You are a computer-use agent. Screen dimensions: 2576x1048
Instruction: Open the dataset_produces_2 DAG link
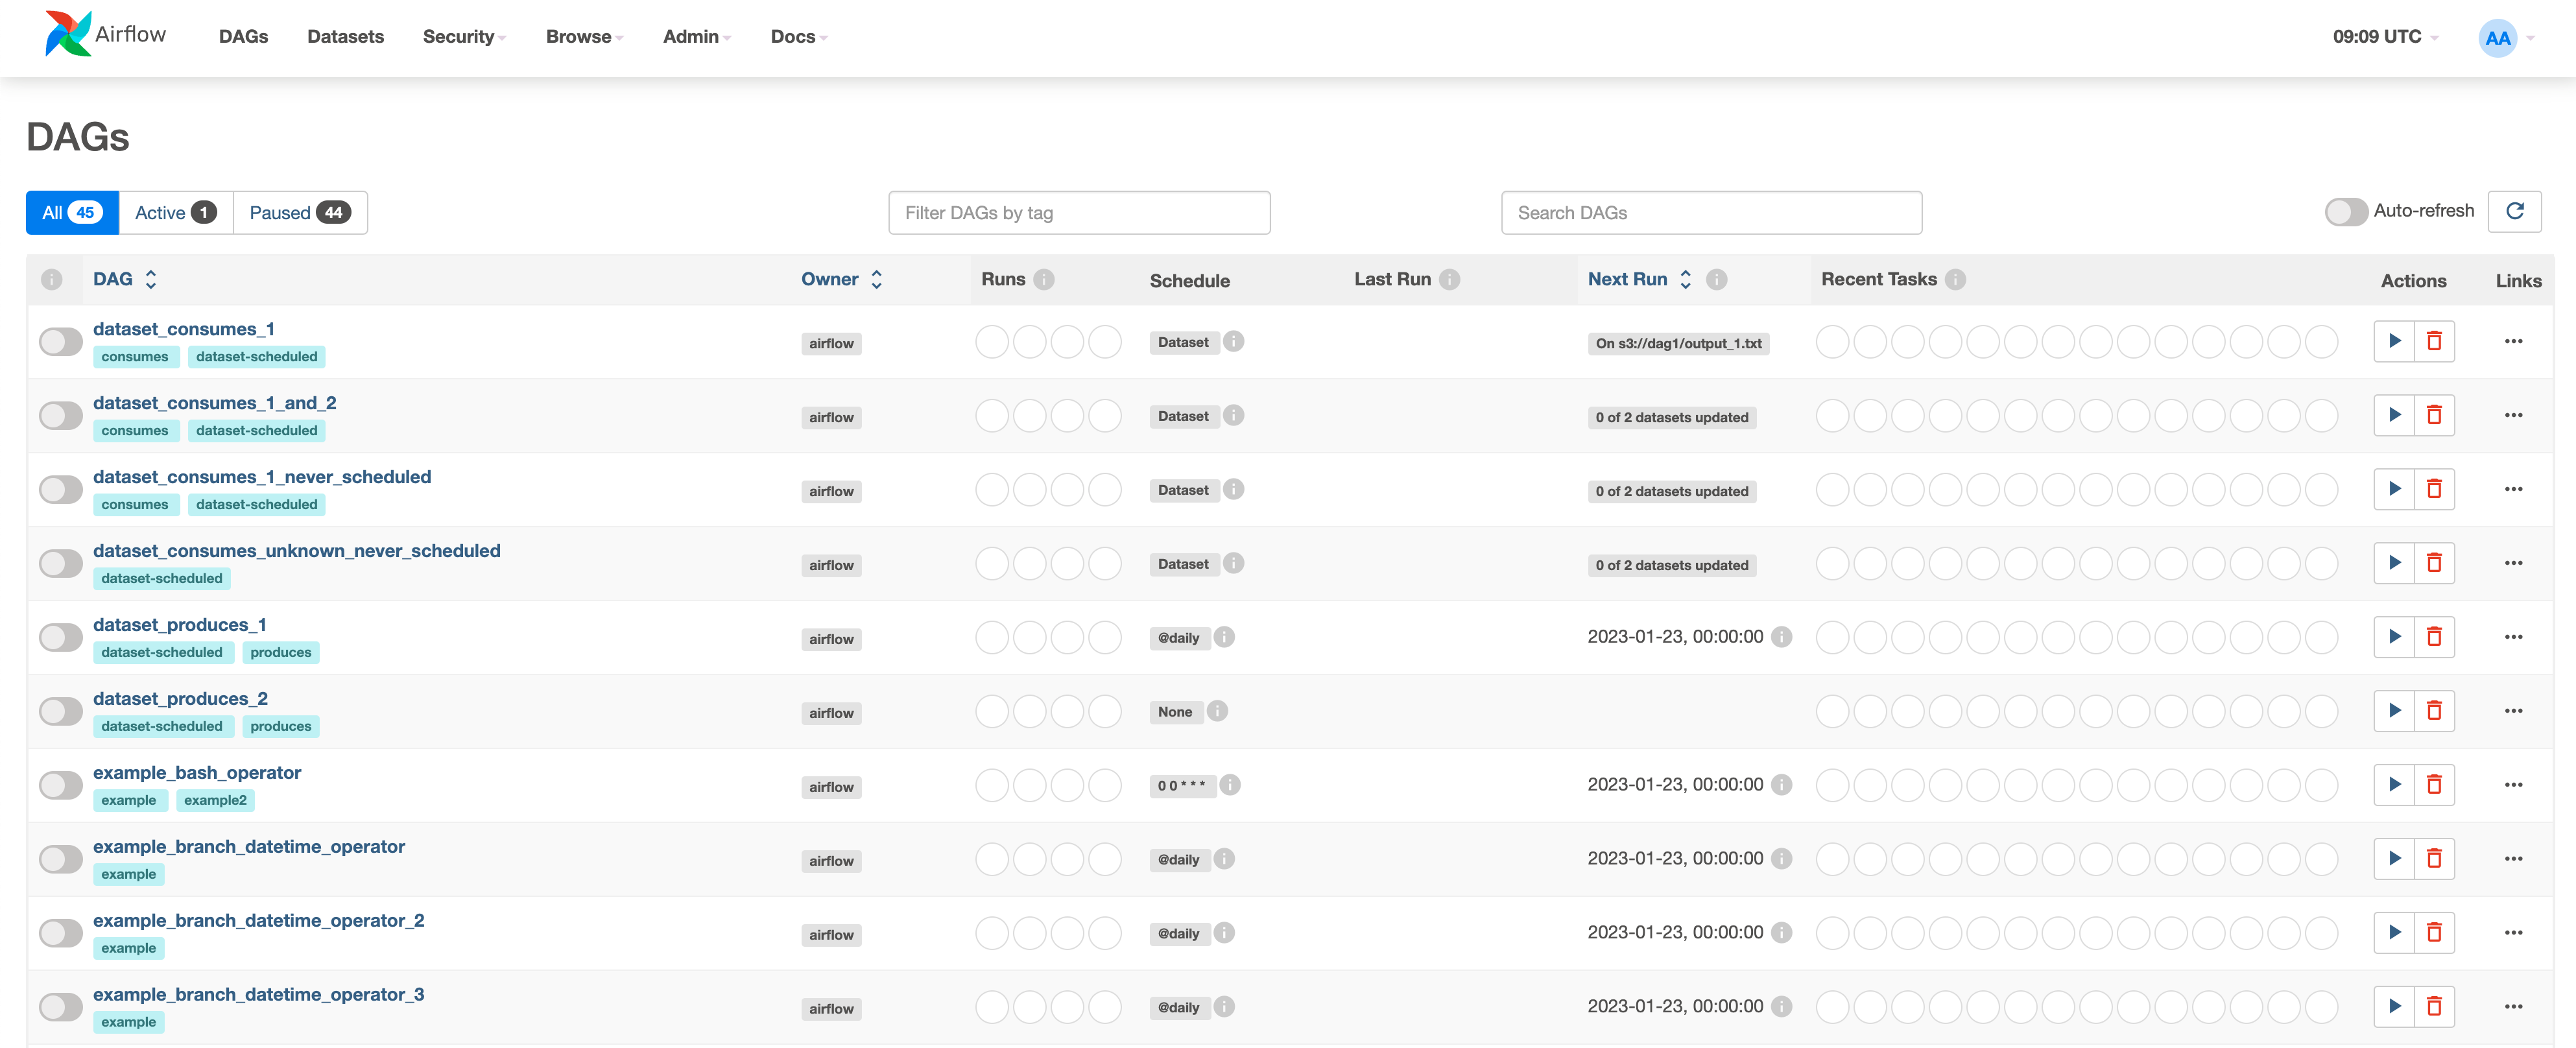coord(180,699)
